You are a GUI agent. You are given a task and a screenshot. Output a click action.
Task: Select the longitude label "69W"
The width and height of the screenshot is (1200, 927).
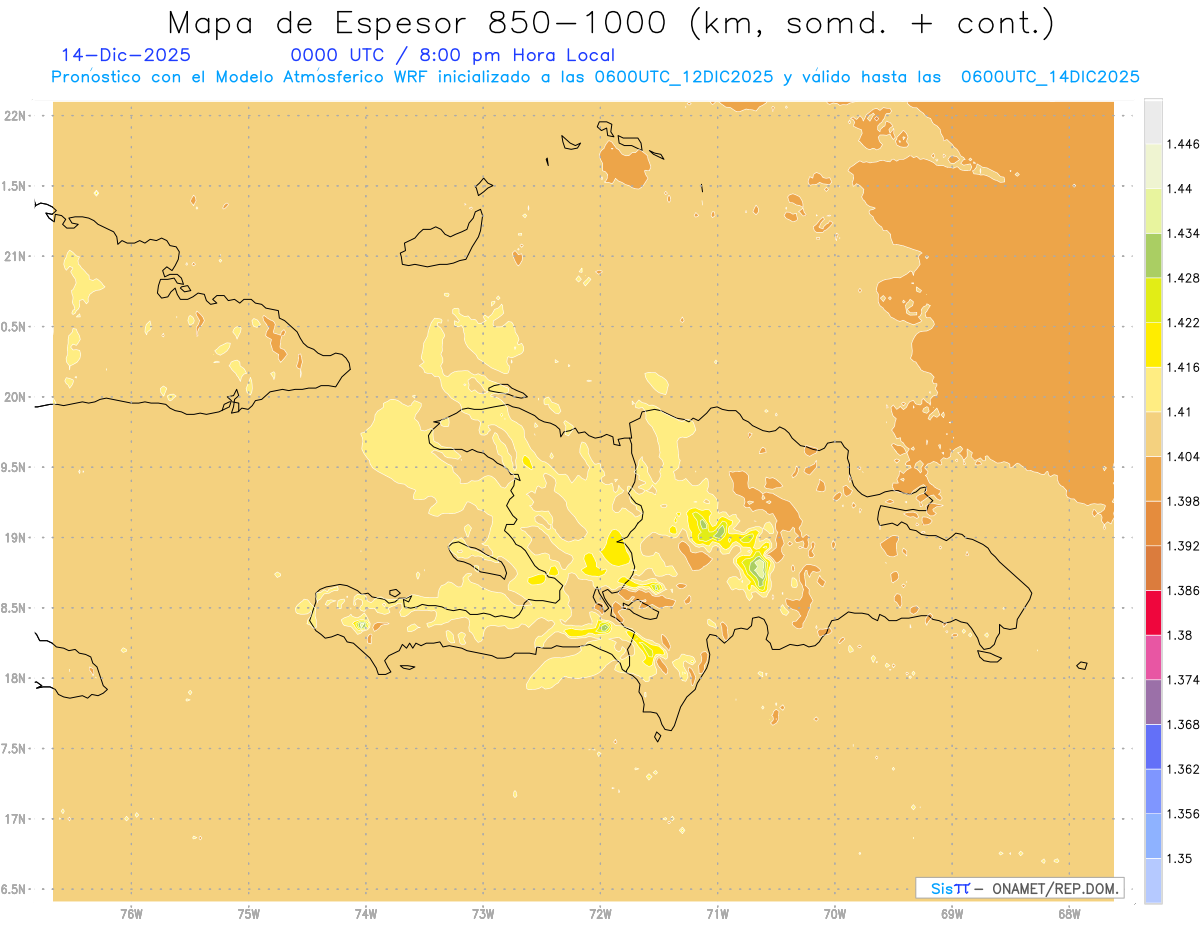(x=952, y=913)
